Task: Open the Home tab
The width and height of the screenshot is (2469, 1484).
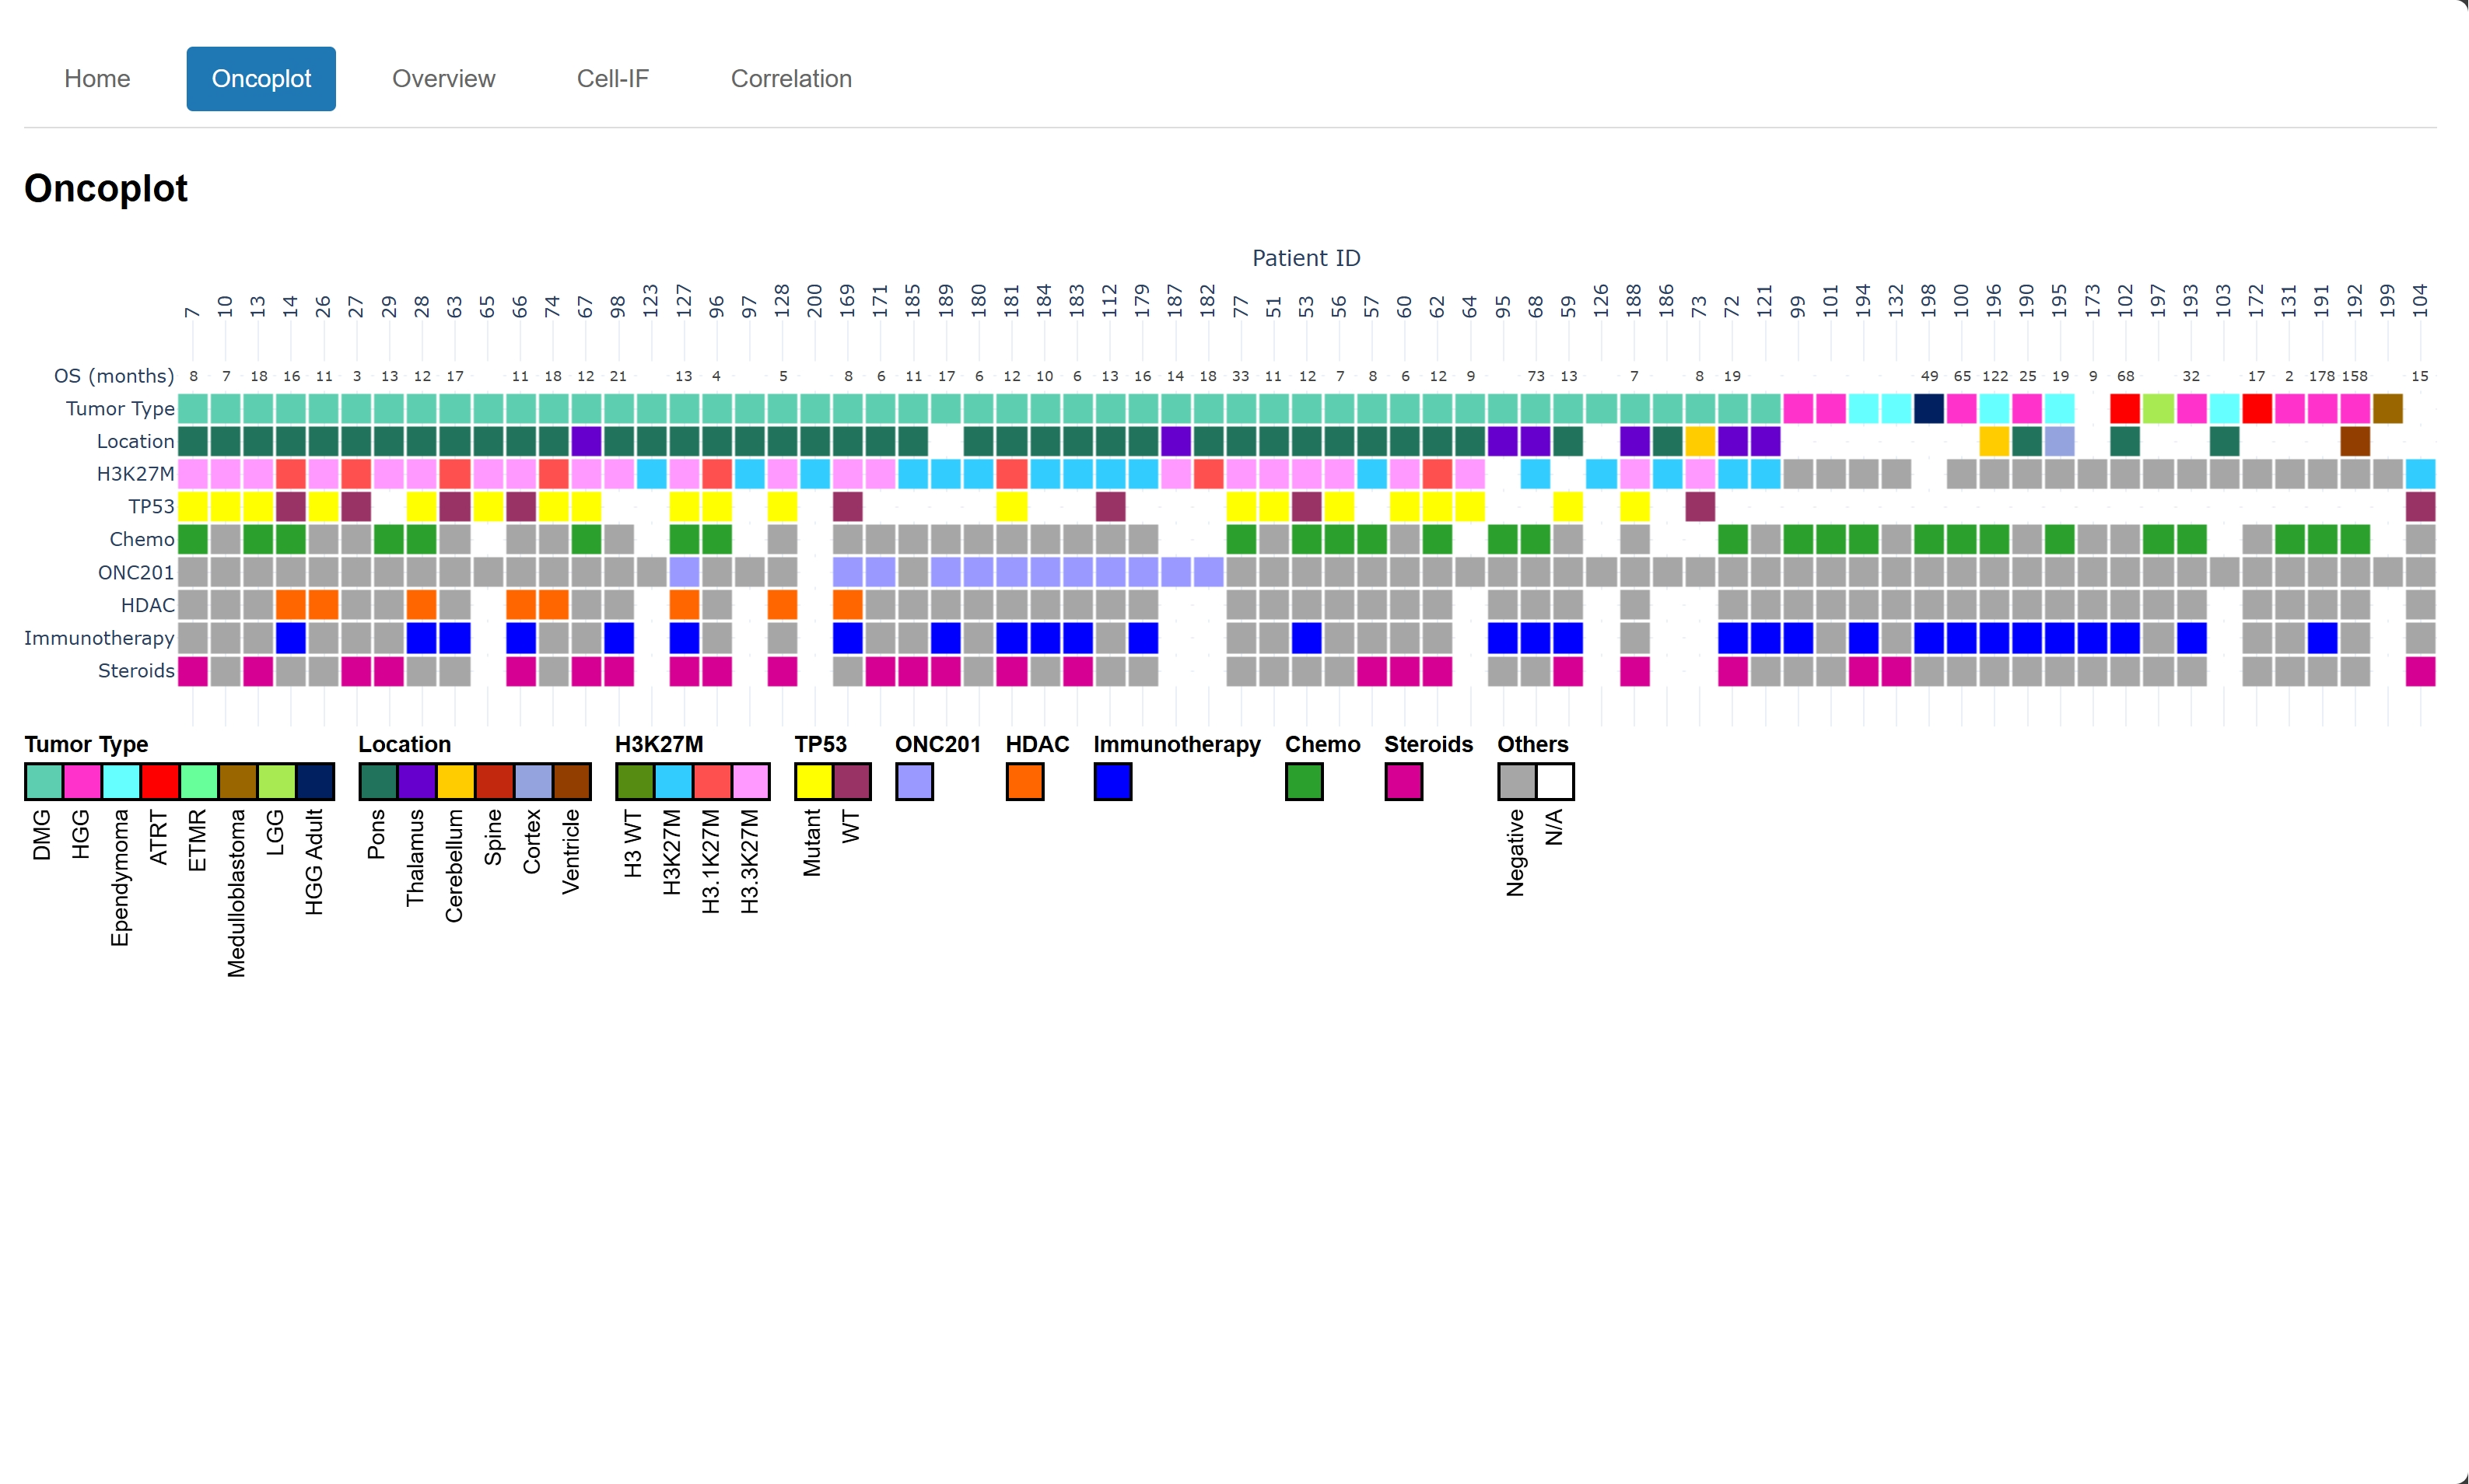Action: (x=97, y=79)
